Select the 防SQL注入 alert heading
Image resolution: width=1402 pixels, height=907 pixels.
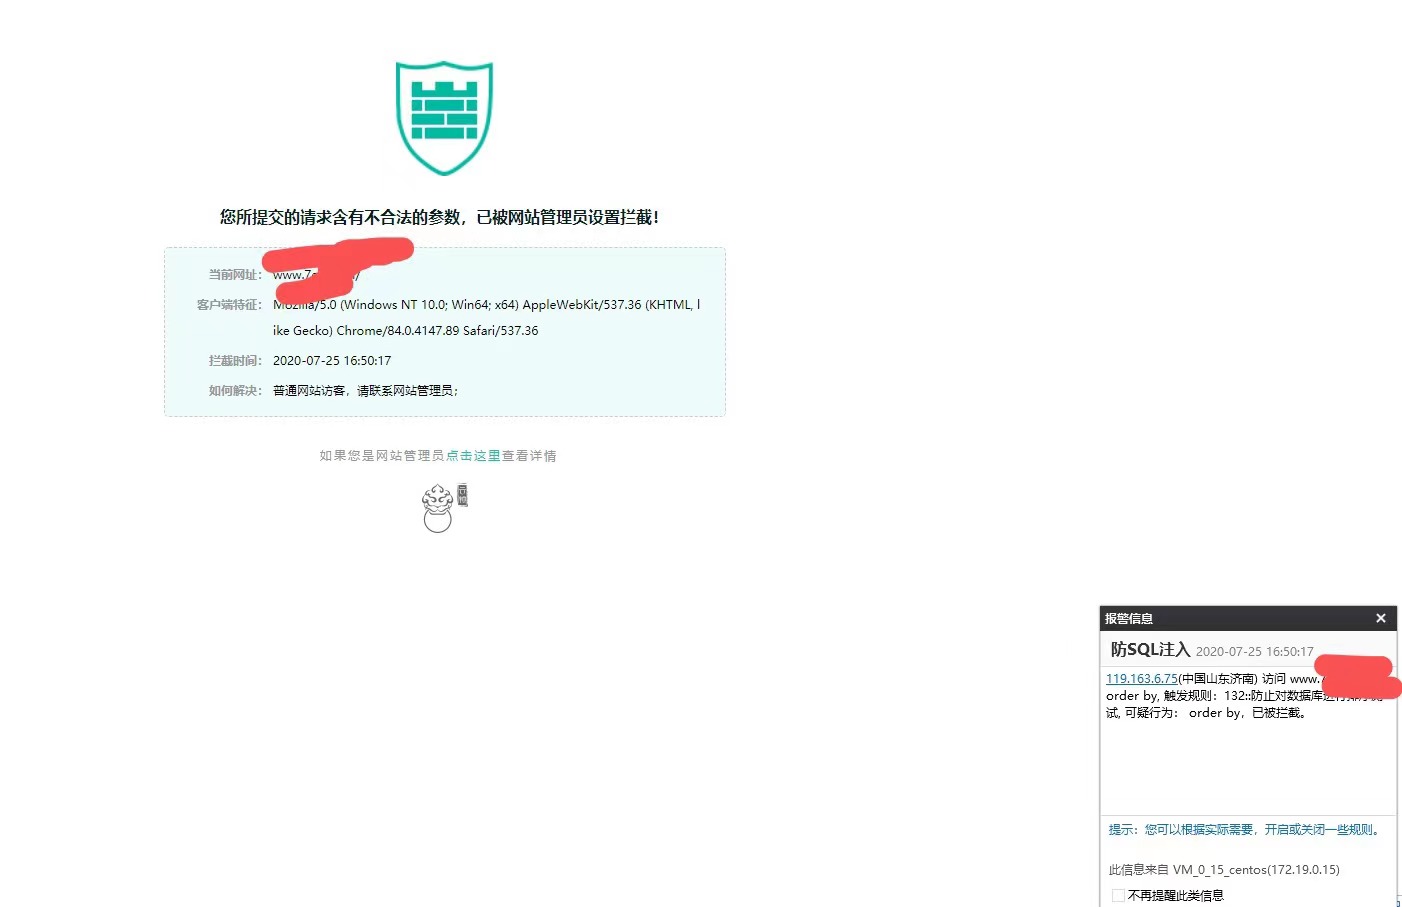pos(1150,650)
